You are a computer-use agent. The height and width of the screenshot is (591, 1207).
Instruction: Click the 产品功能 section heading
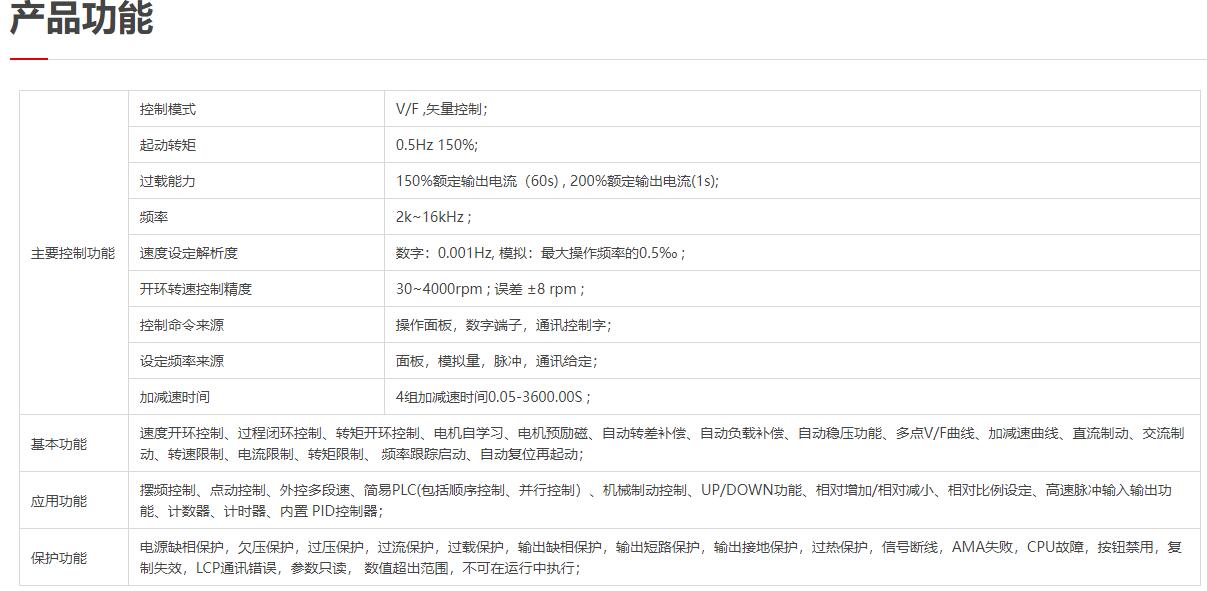coord(82,19)
